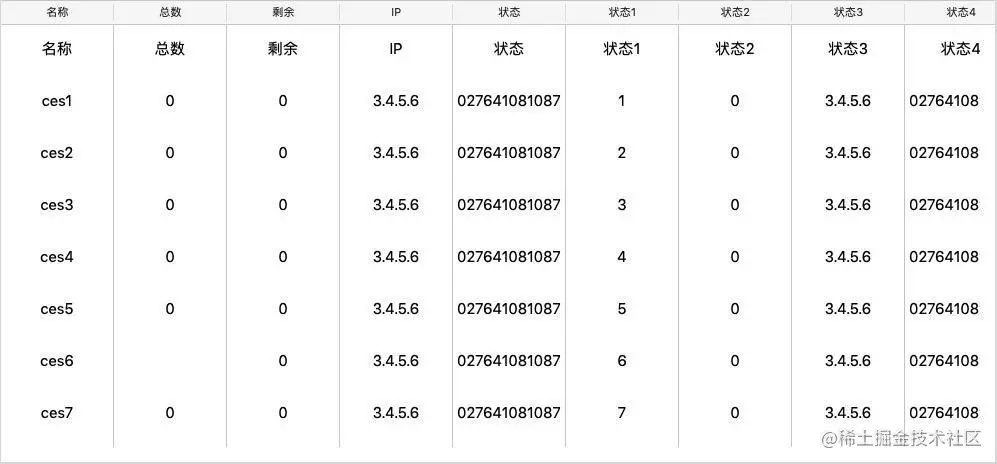
Task: Select 状态 value 027641081087 in ces4 row
Action: (509, 257)
